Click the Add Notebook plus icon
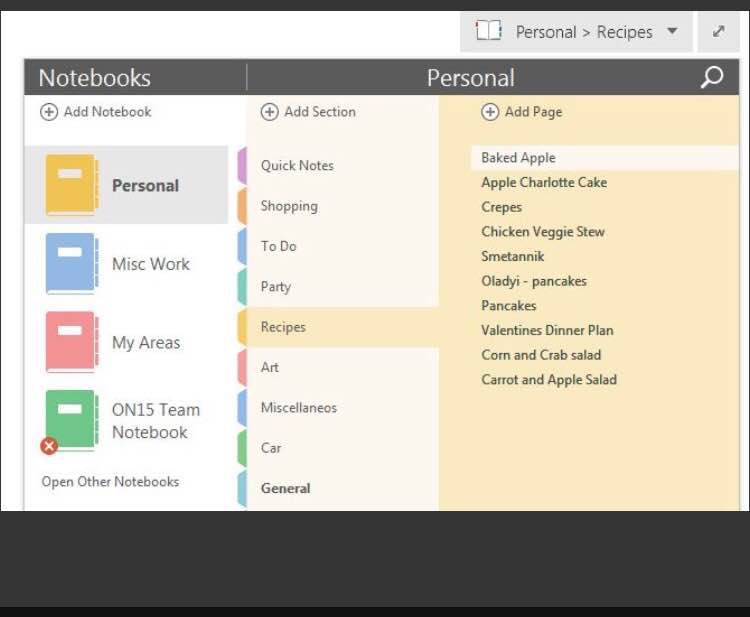 (x=49, y=112)
